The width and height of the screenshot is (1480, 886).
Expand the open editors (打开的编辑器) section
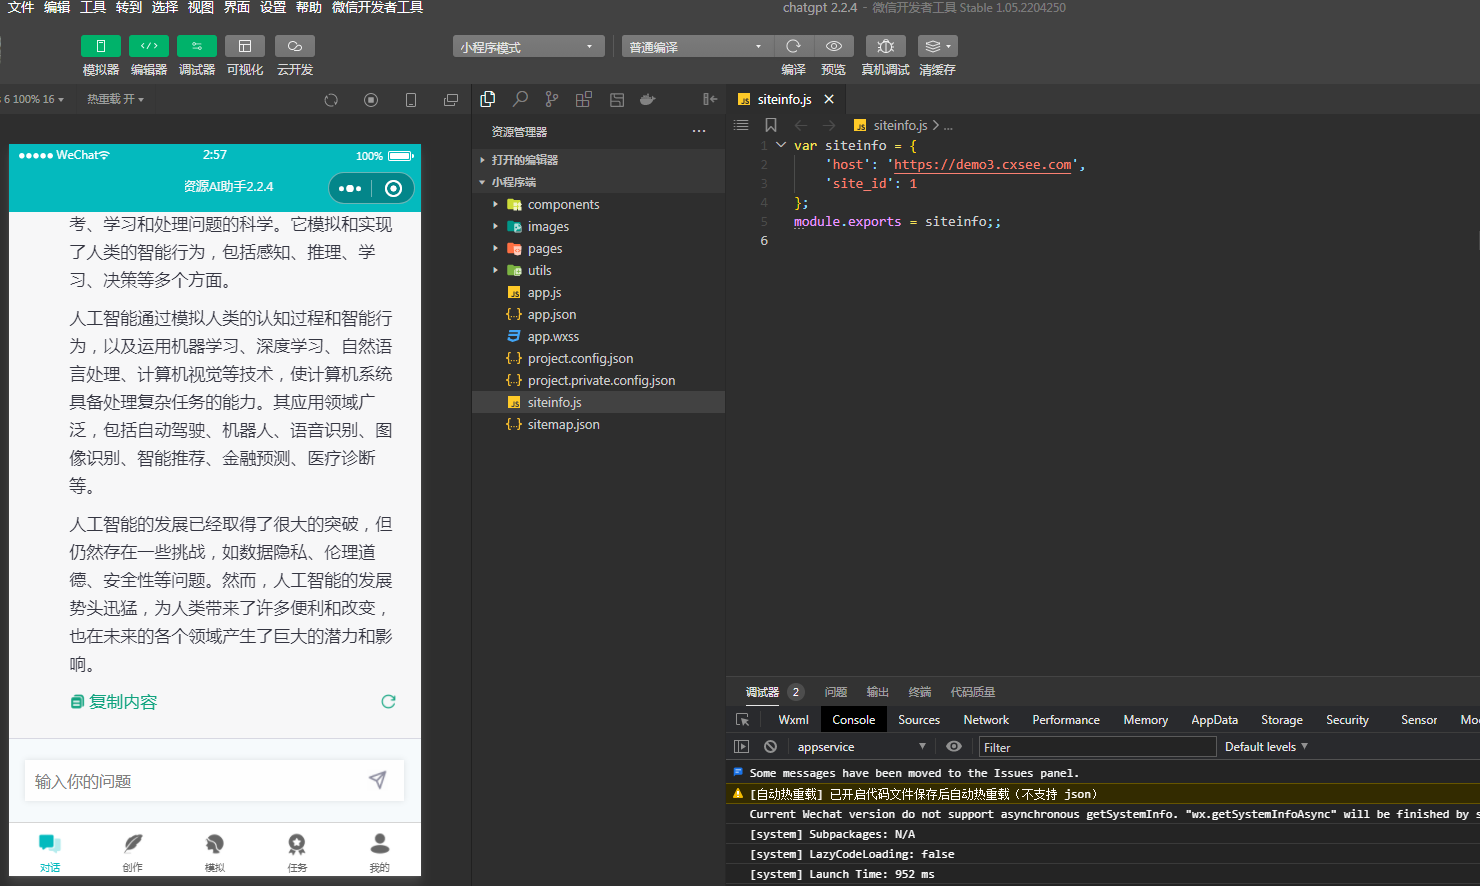click(598, 160)
